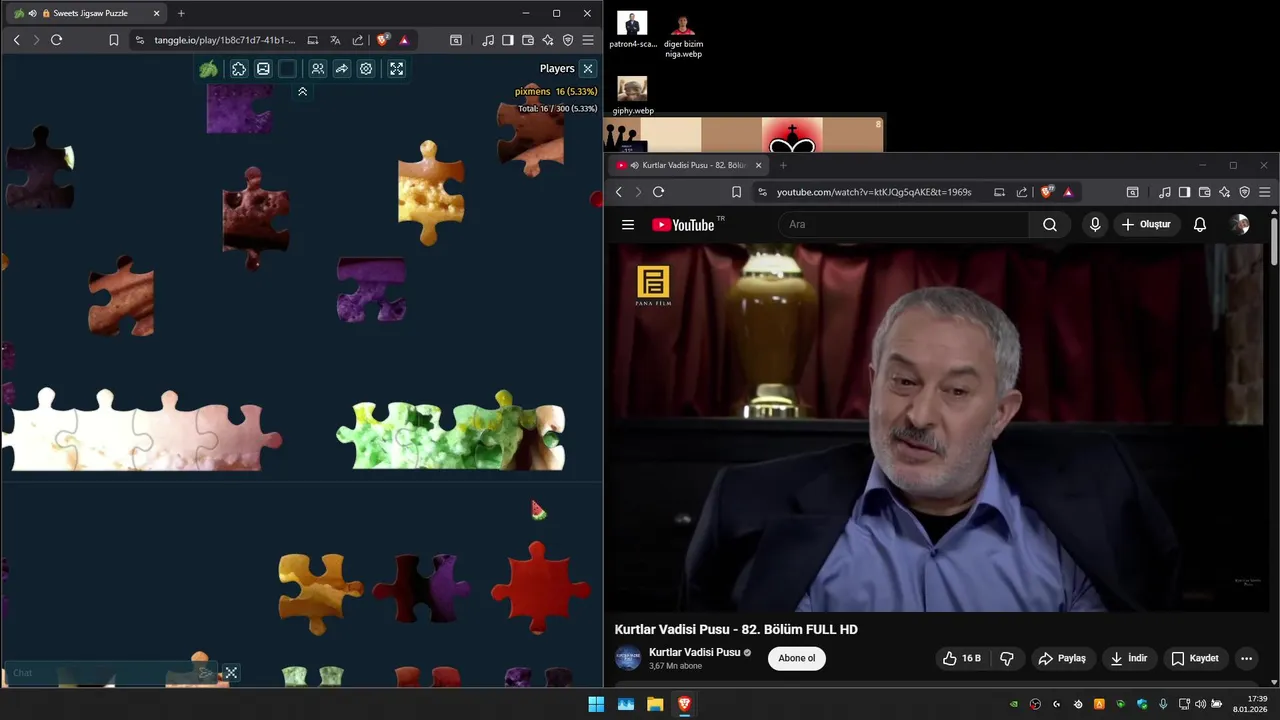Open the YouTube account avatar menu
Image resolution: width=1280 pixels, height=720 pixels.
(x=1240, y=225)
